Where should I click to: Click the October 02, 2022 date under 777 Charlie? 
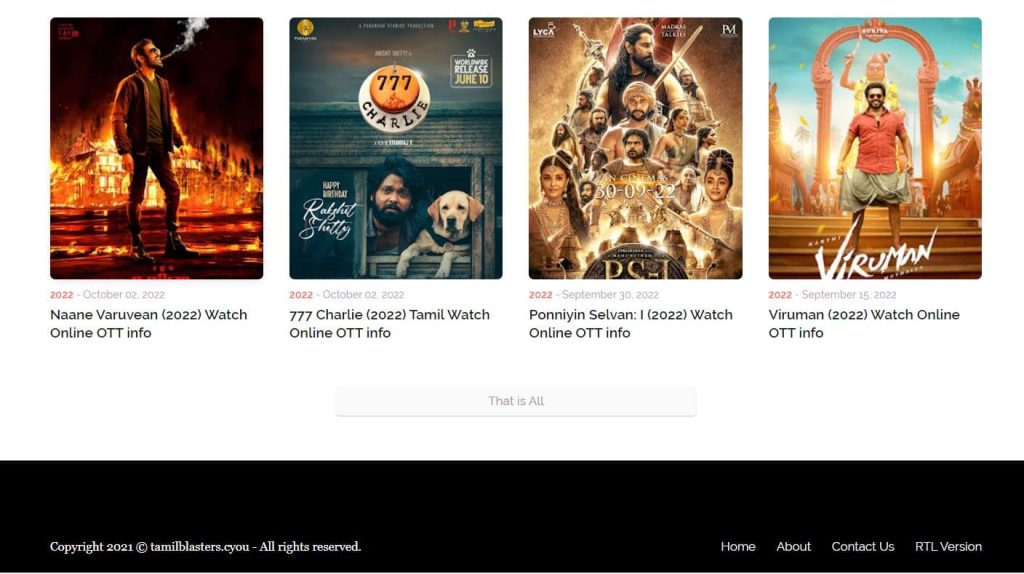363,295
